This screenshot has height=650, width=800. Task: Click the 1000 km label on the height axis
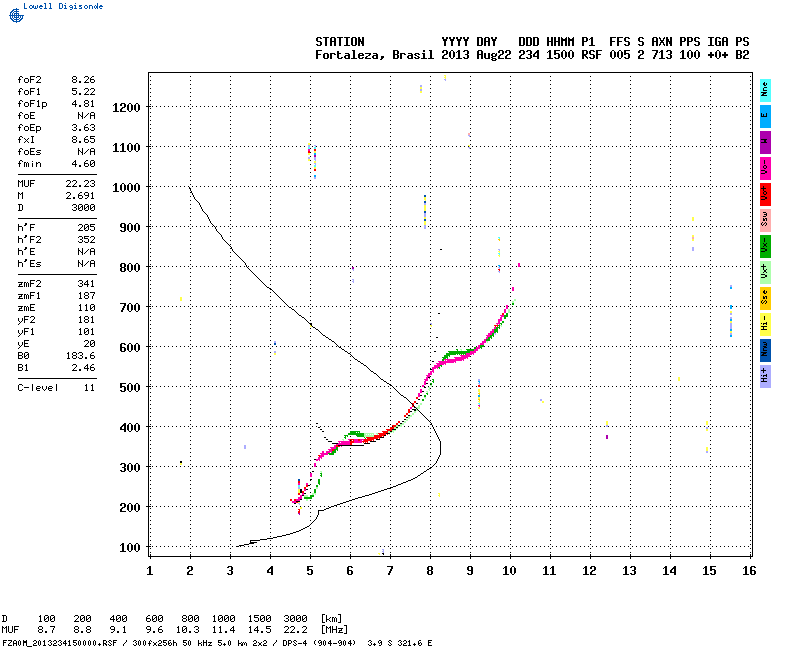pyautogui.click(x=126, y=187)
